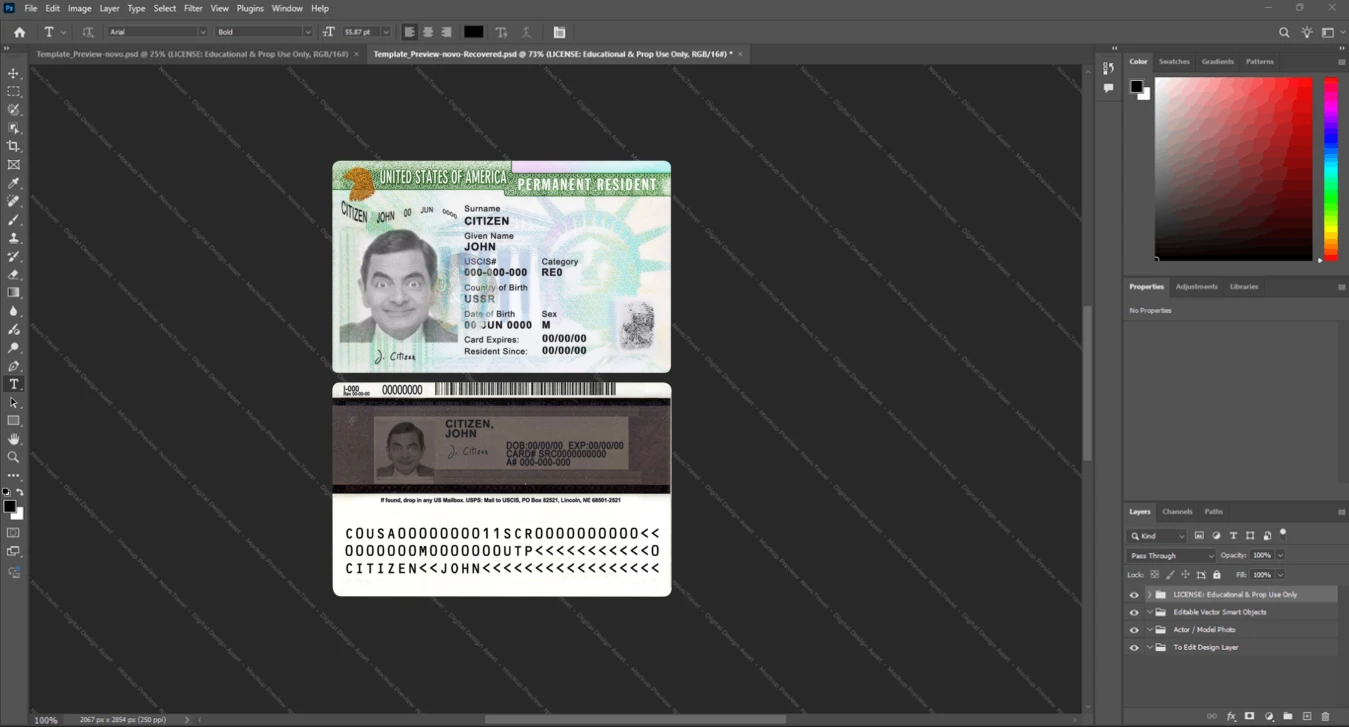1349x727 pixels.
Task: Click the black text color swatch
Action: (474, 32)
